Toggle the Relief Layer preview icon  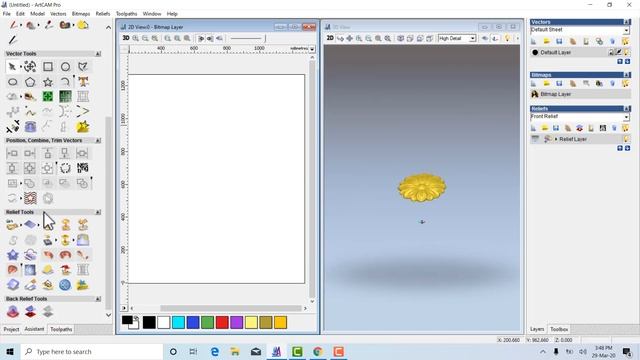click(535, 139)
